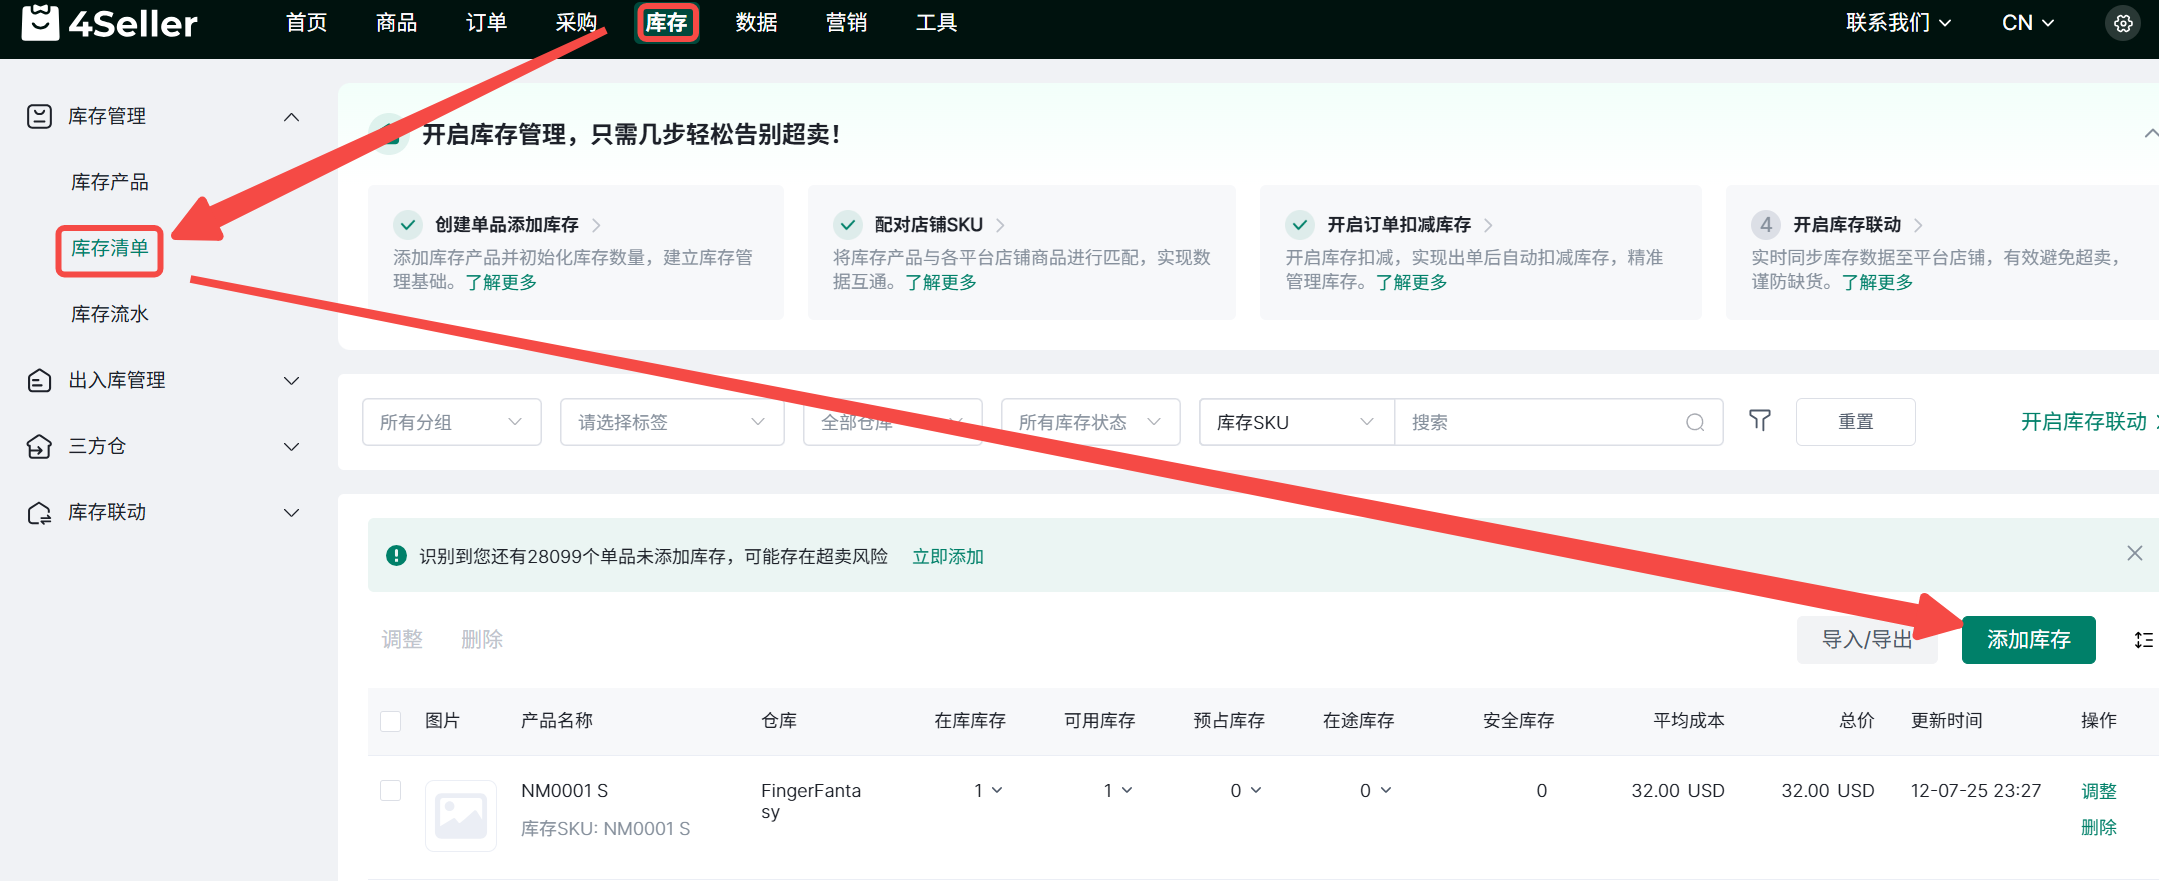This screenshot has width=2159, height=881.
Task: Click the 4Seller logo
Action: (110, 22)
